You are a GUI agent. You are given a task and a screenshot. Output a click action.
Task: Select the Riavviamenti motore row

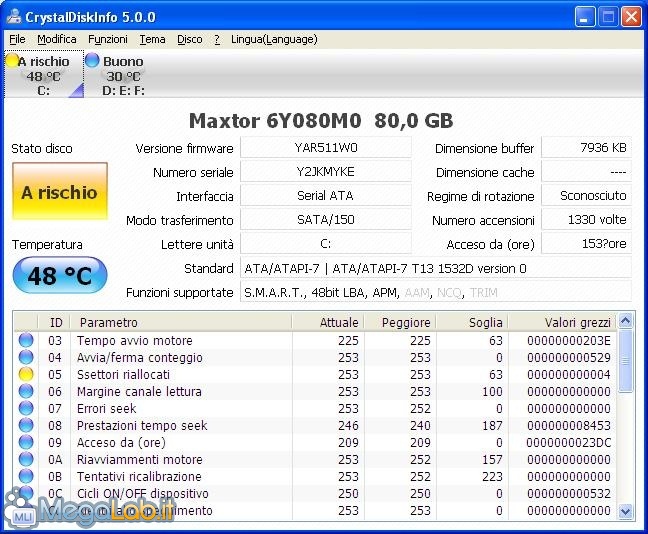point(315,459)
